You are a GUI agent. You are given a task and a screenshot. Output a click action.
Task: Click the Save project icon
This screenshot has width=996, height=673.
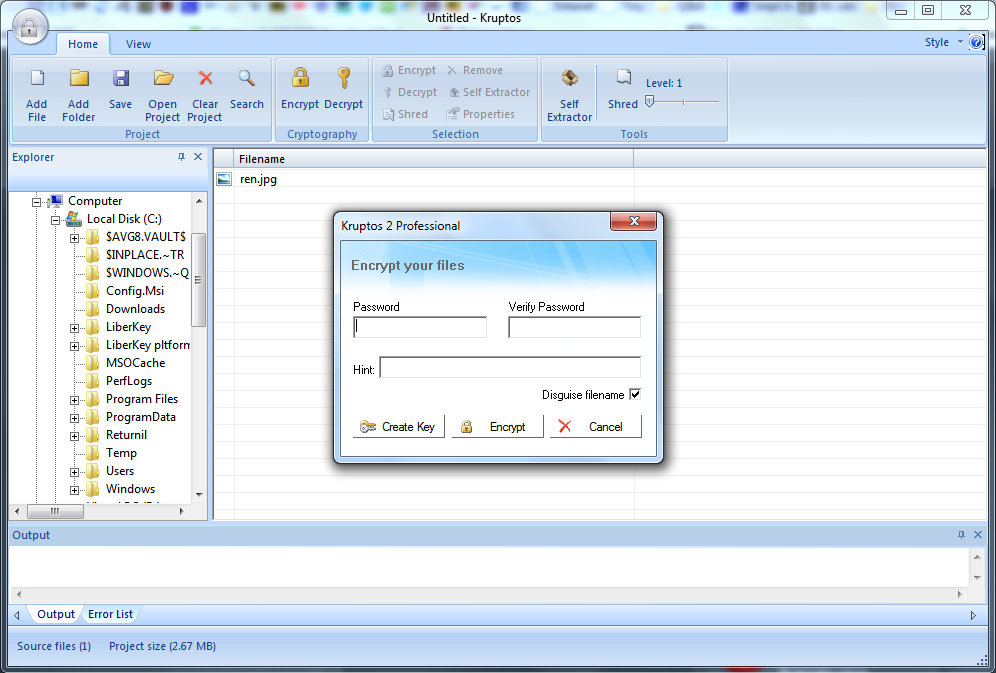tap(121, 79)
